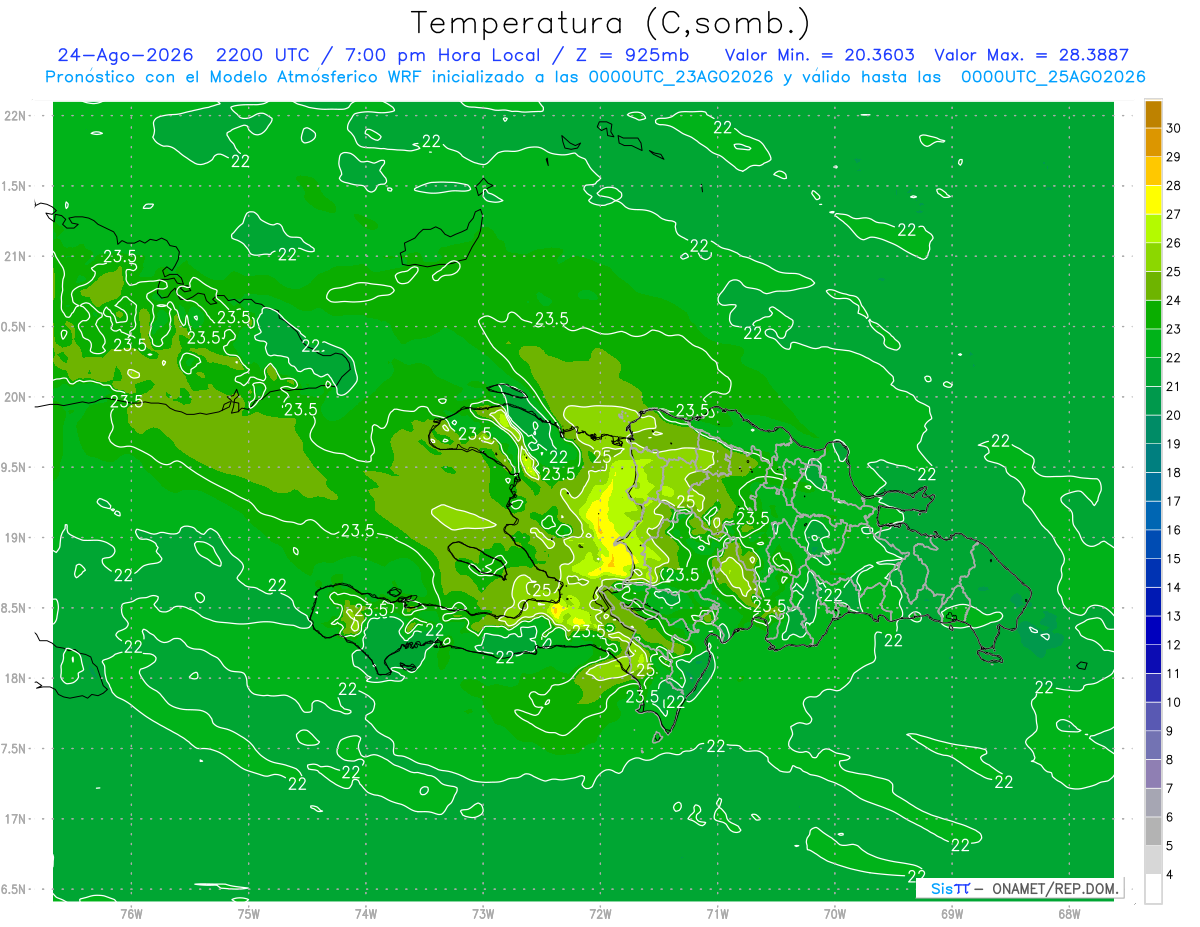The width and height of the screenshot is (1200, 927).
Task: Click colorbar value "29"
Action: [1175, 157]
